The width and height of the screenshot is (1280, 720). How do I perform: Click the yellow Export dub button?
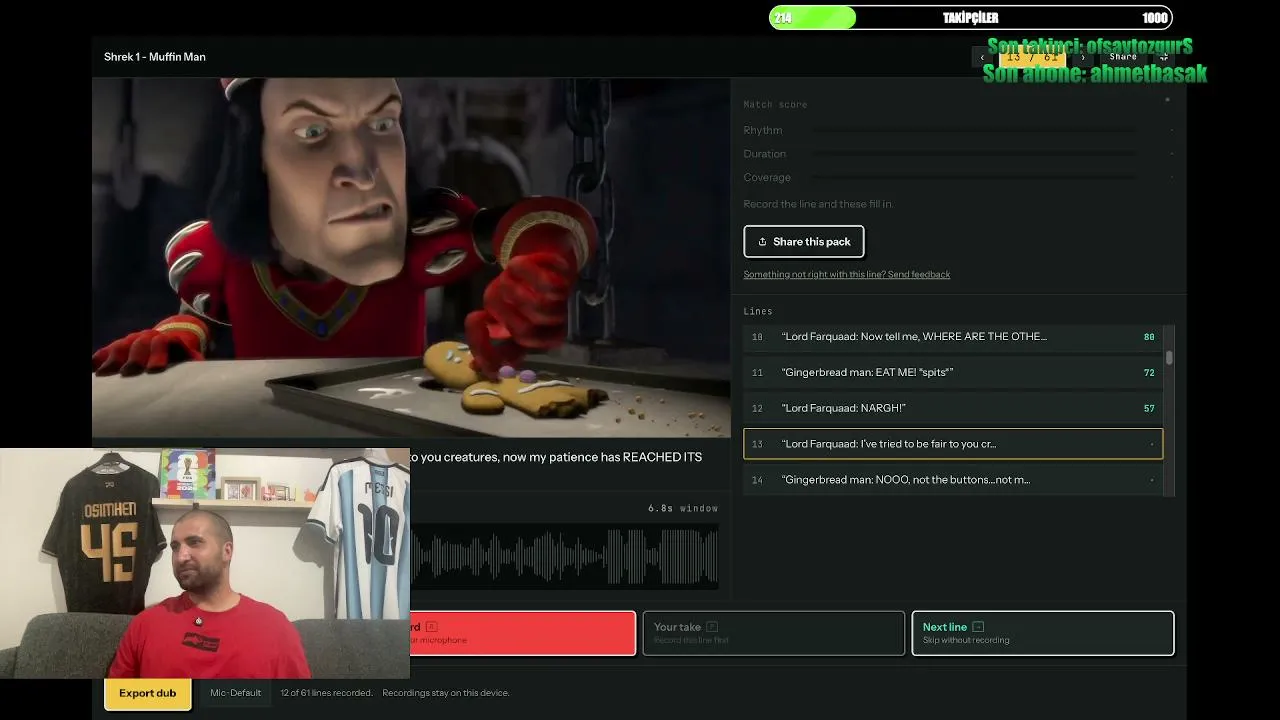coord(148,693)
